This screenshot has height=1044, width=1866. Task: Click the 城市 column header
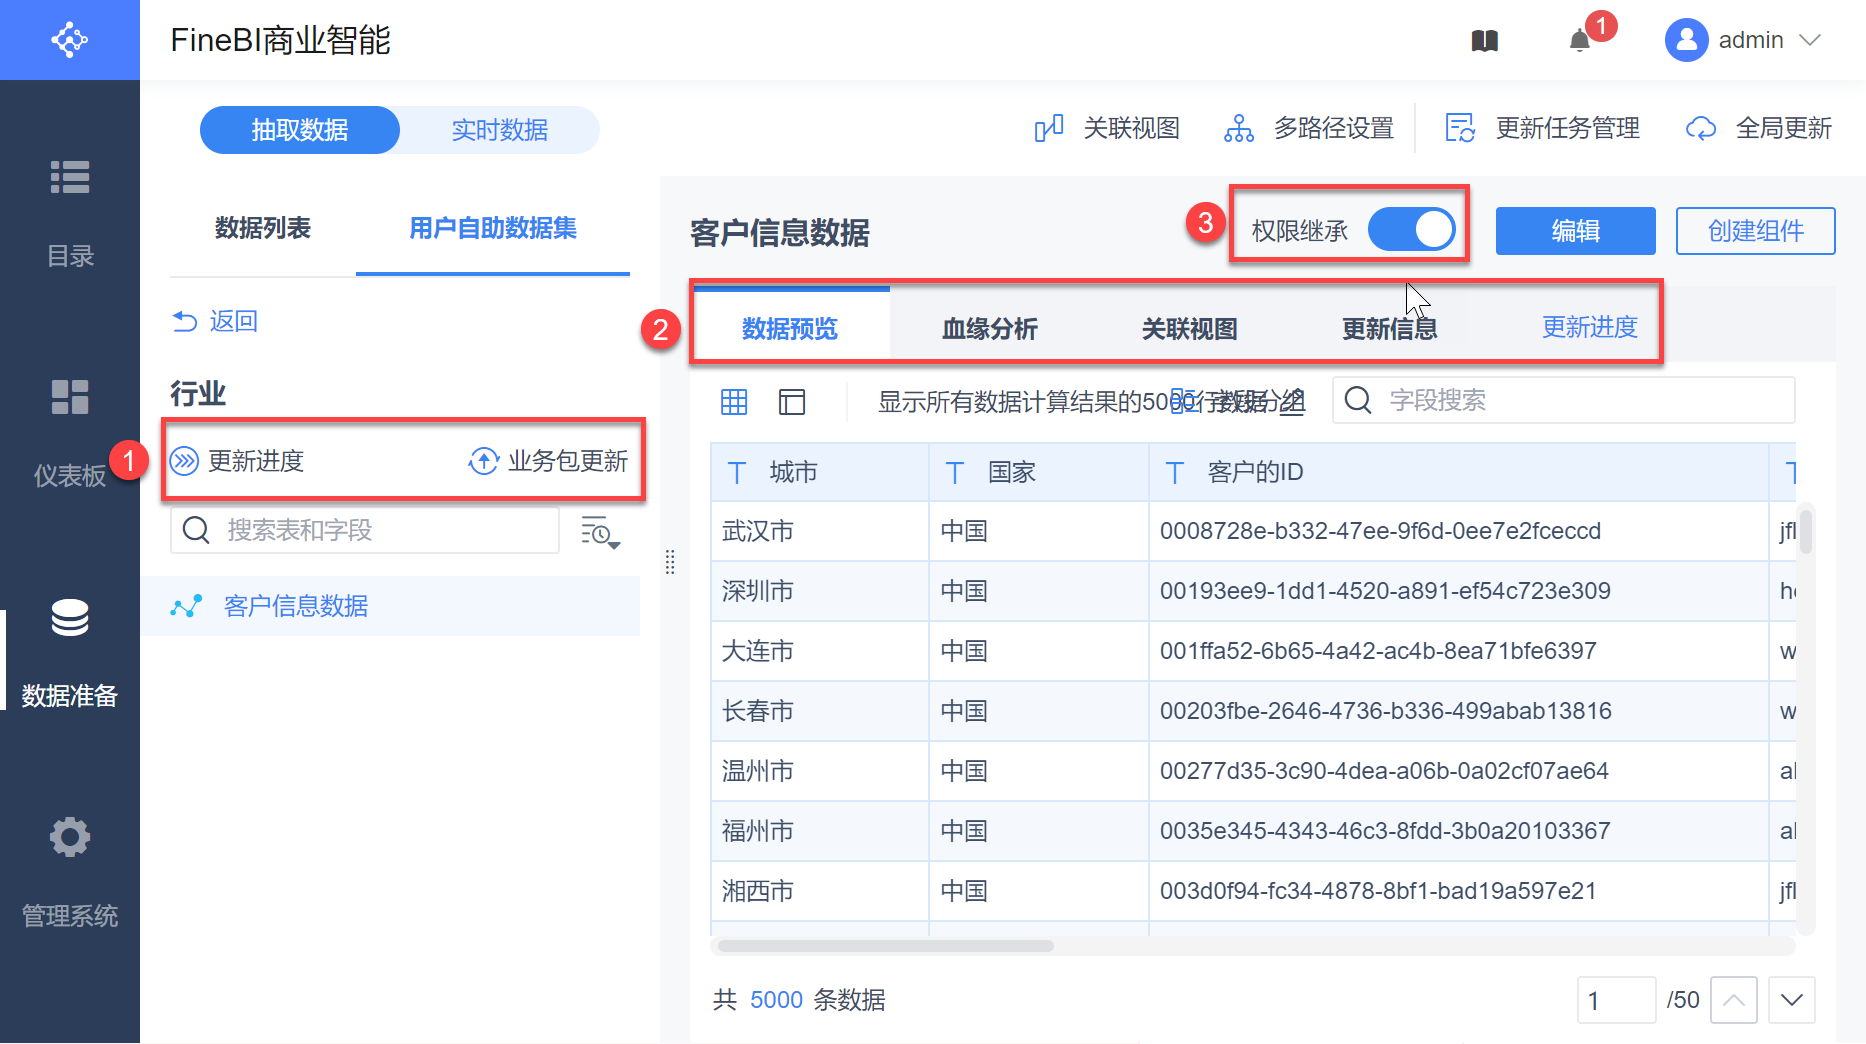click(x=820, y=472)
